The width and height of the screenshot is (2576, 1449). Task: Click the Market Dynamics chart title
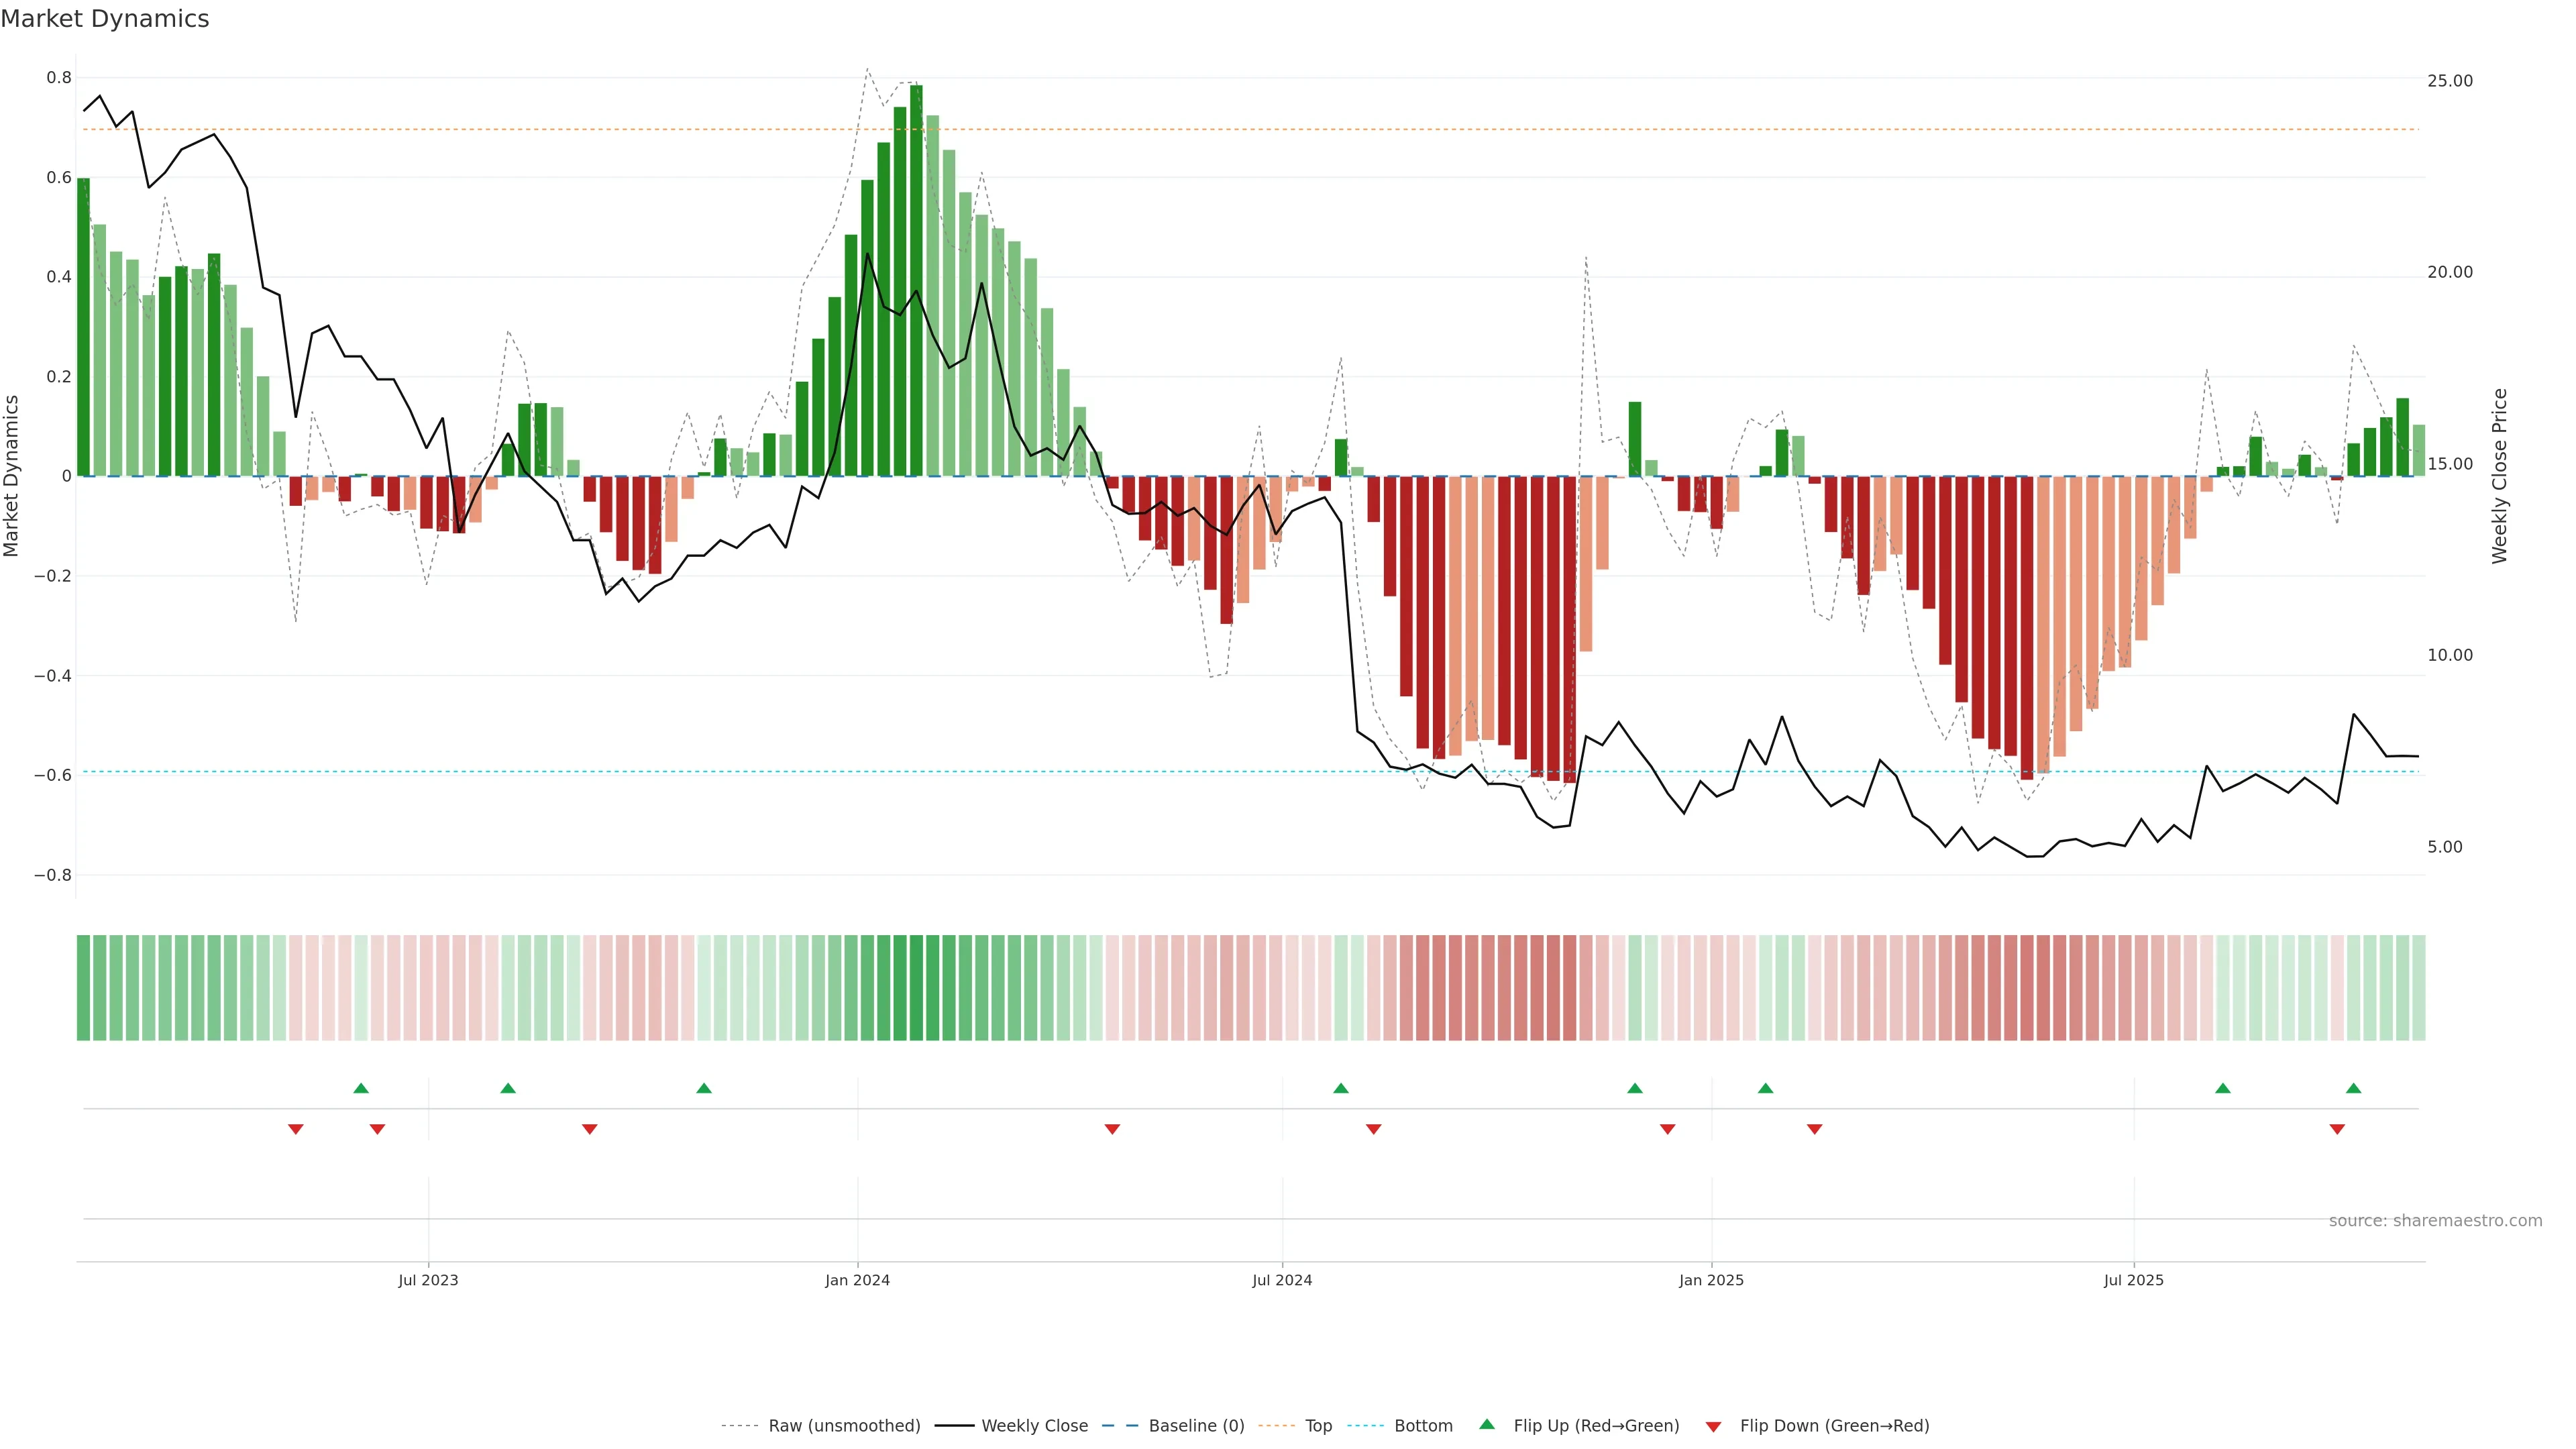click(105, 19)
